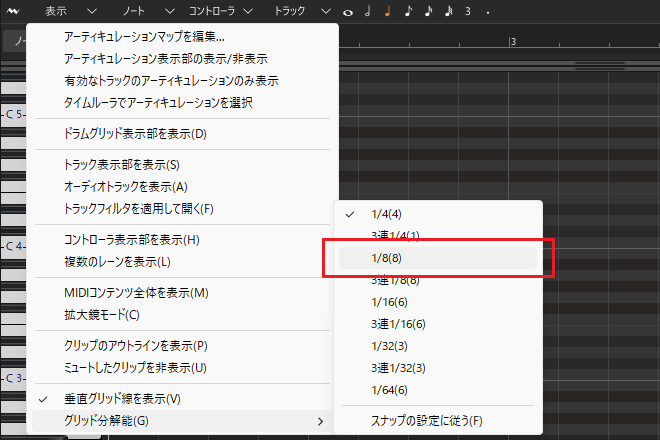Open the ノート dropdown menu
Screen dimensions: 660x440
coord(133,12)
